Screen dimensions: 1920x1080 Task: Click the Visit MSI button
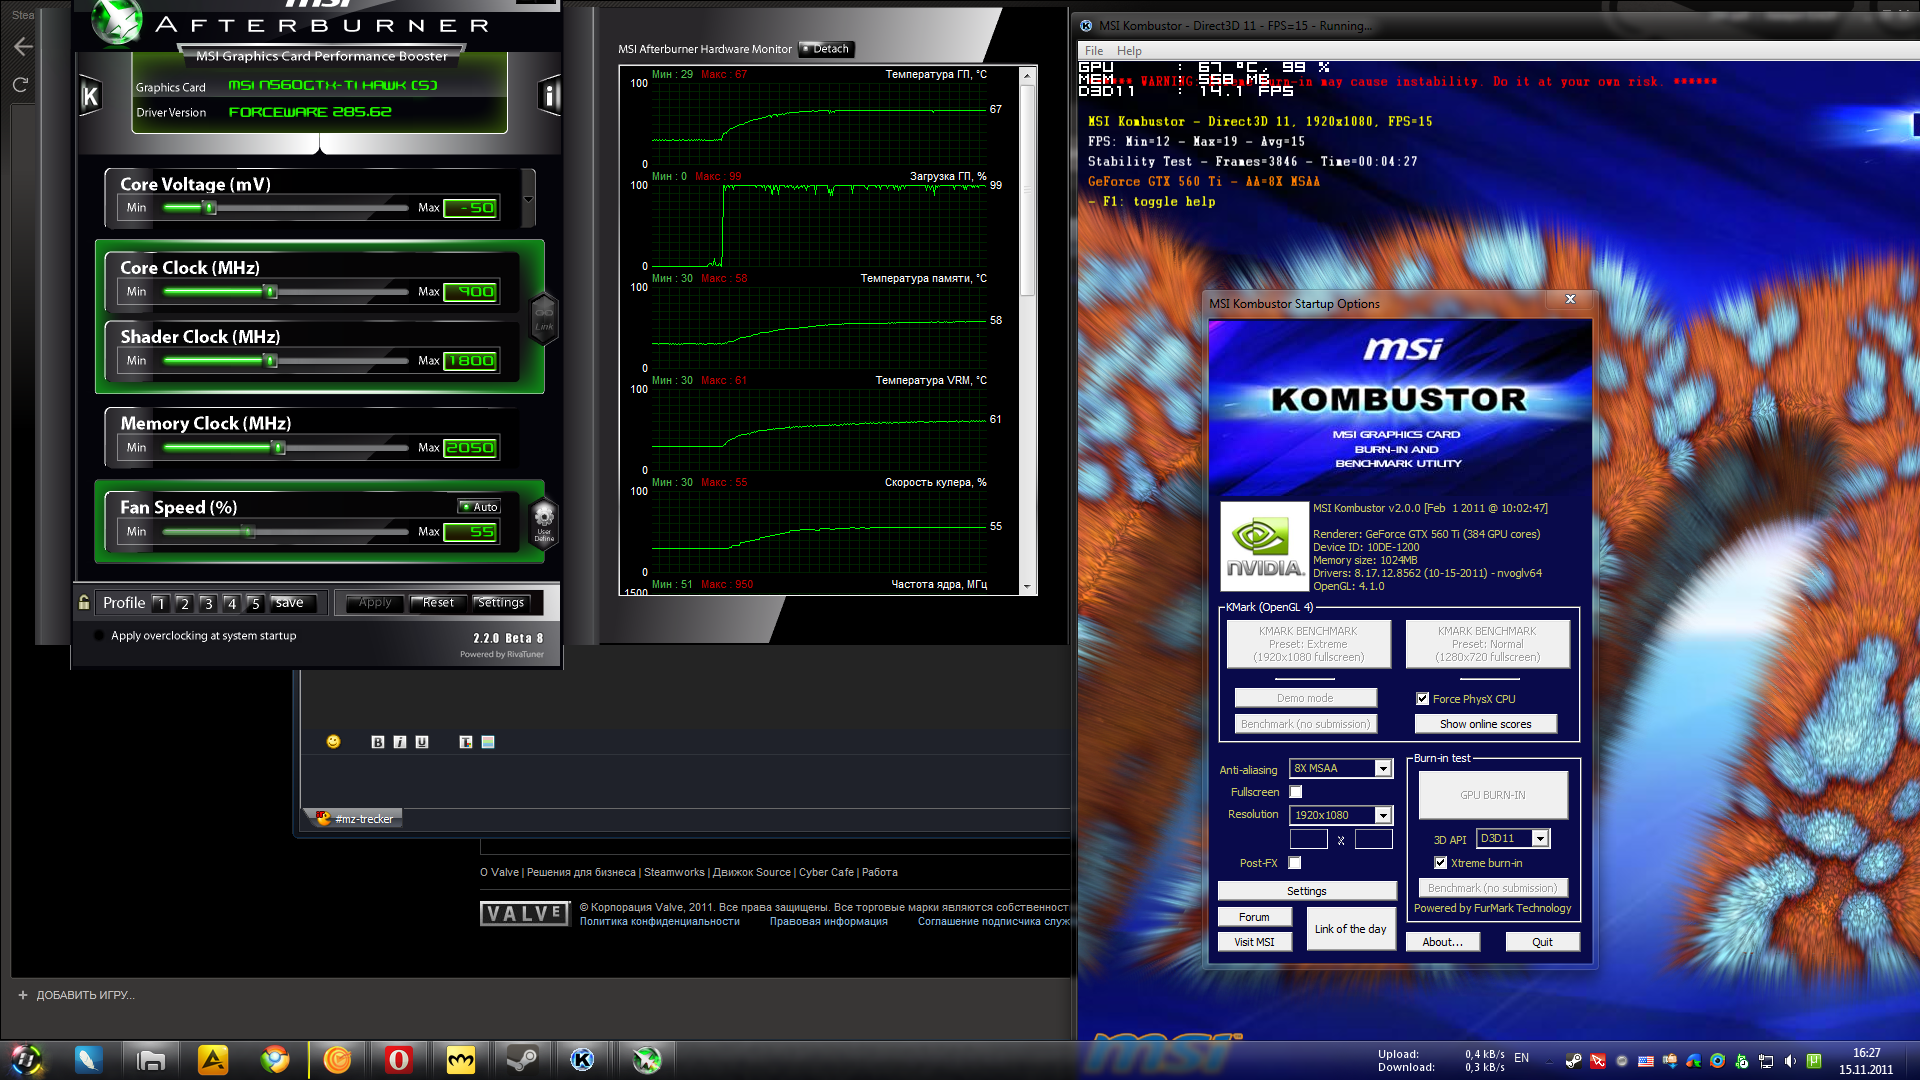coord(1254,942)
